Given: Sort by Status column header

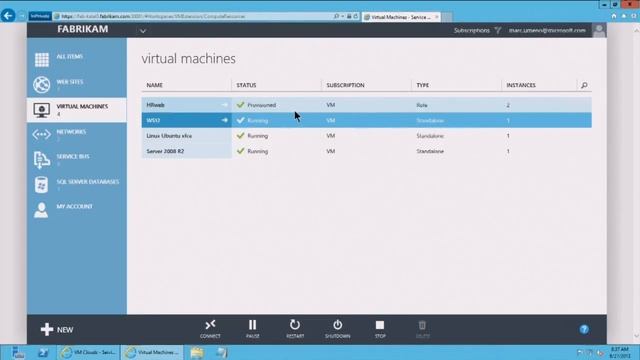Looking at the screenshot, I should tap(246, 85).
